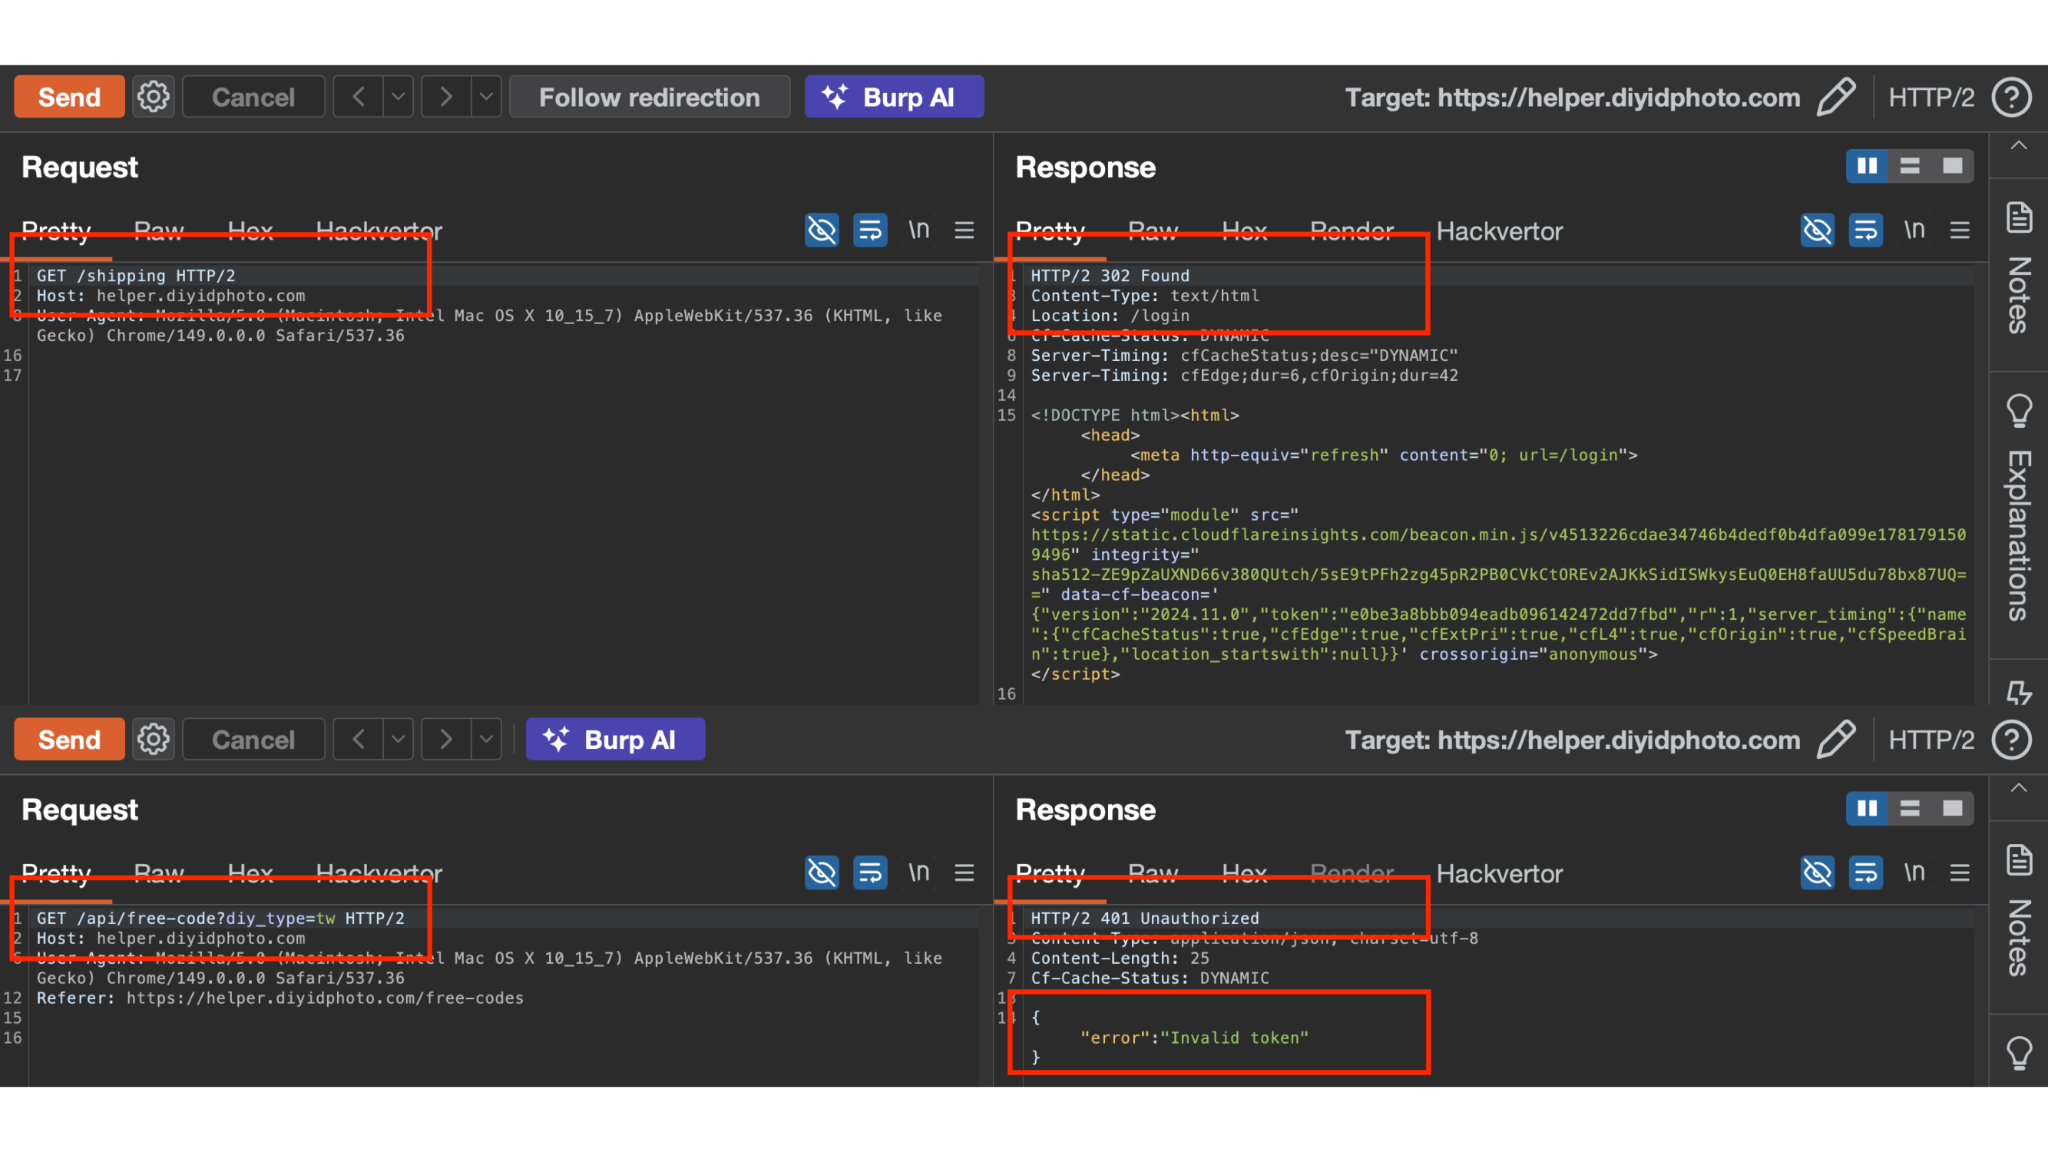Open Notes panel icon beside the 302 response
This screenshot has width=2048, height=1152.
point(2019,217)
